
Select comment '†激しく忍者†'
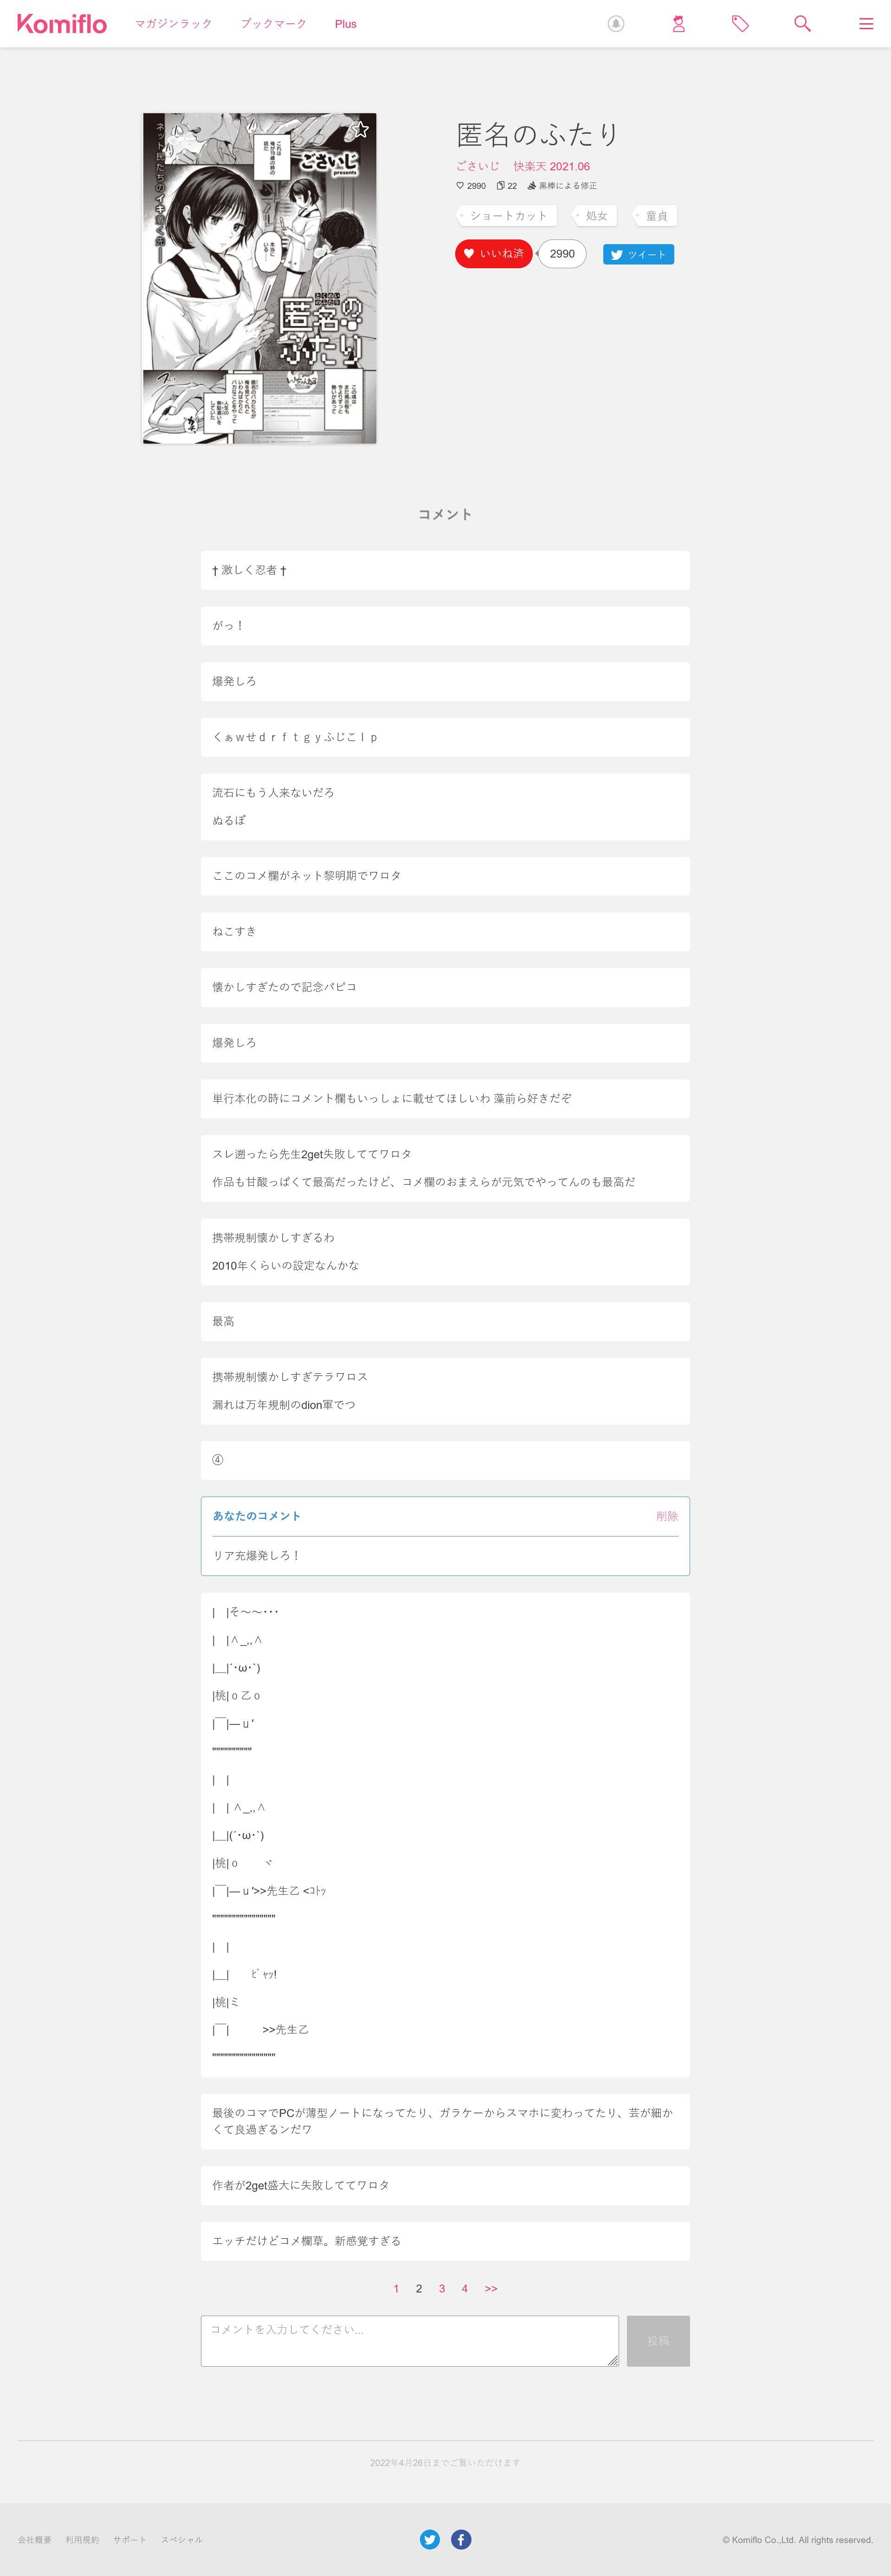click(x=445, y=570)
